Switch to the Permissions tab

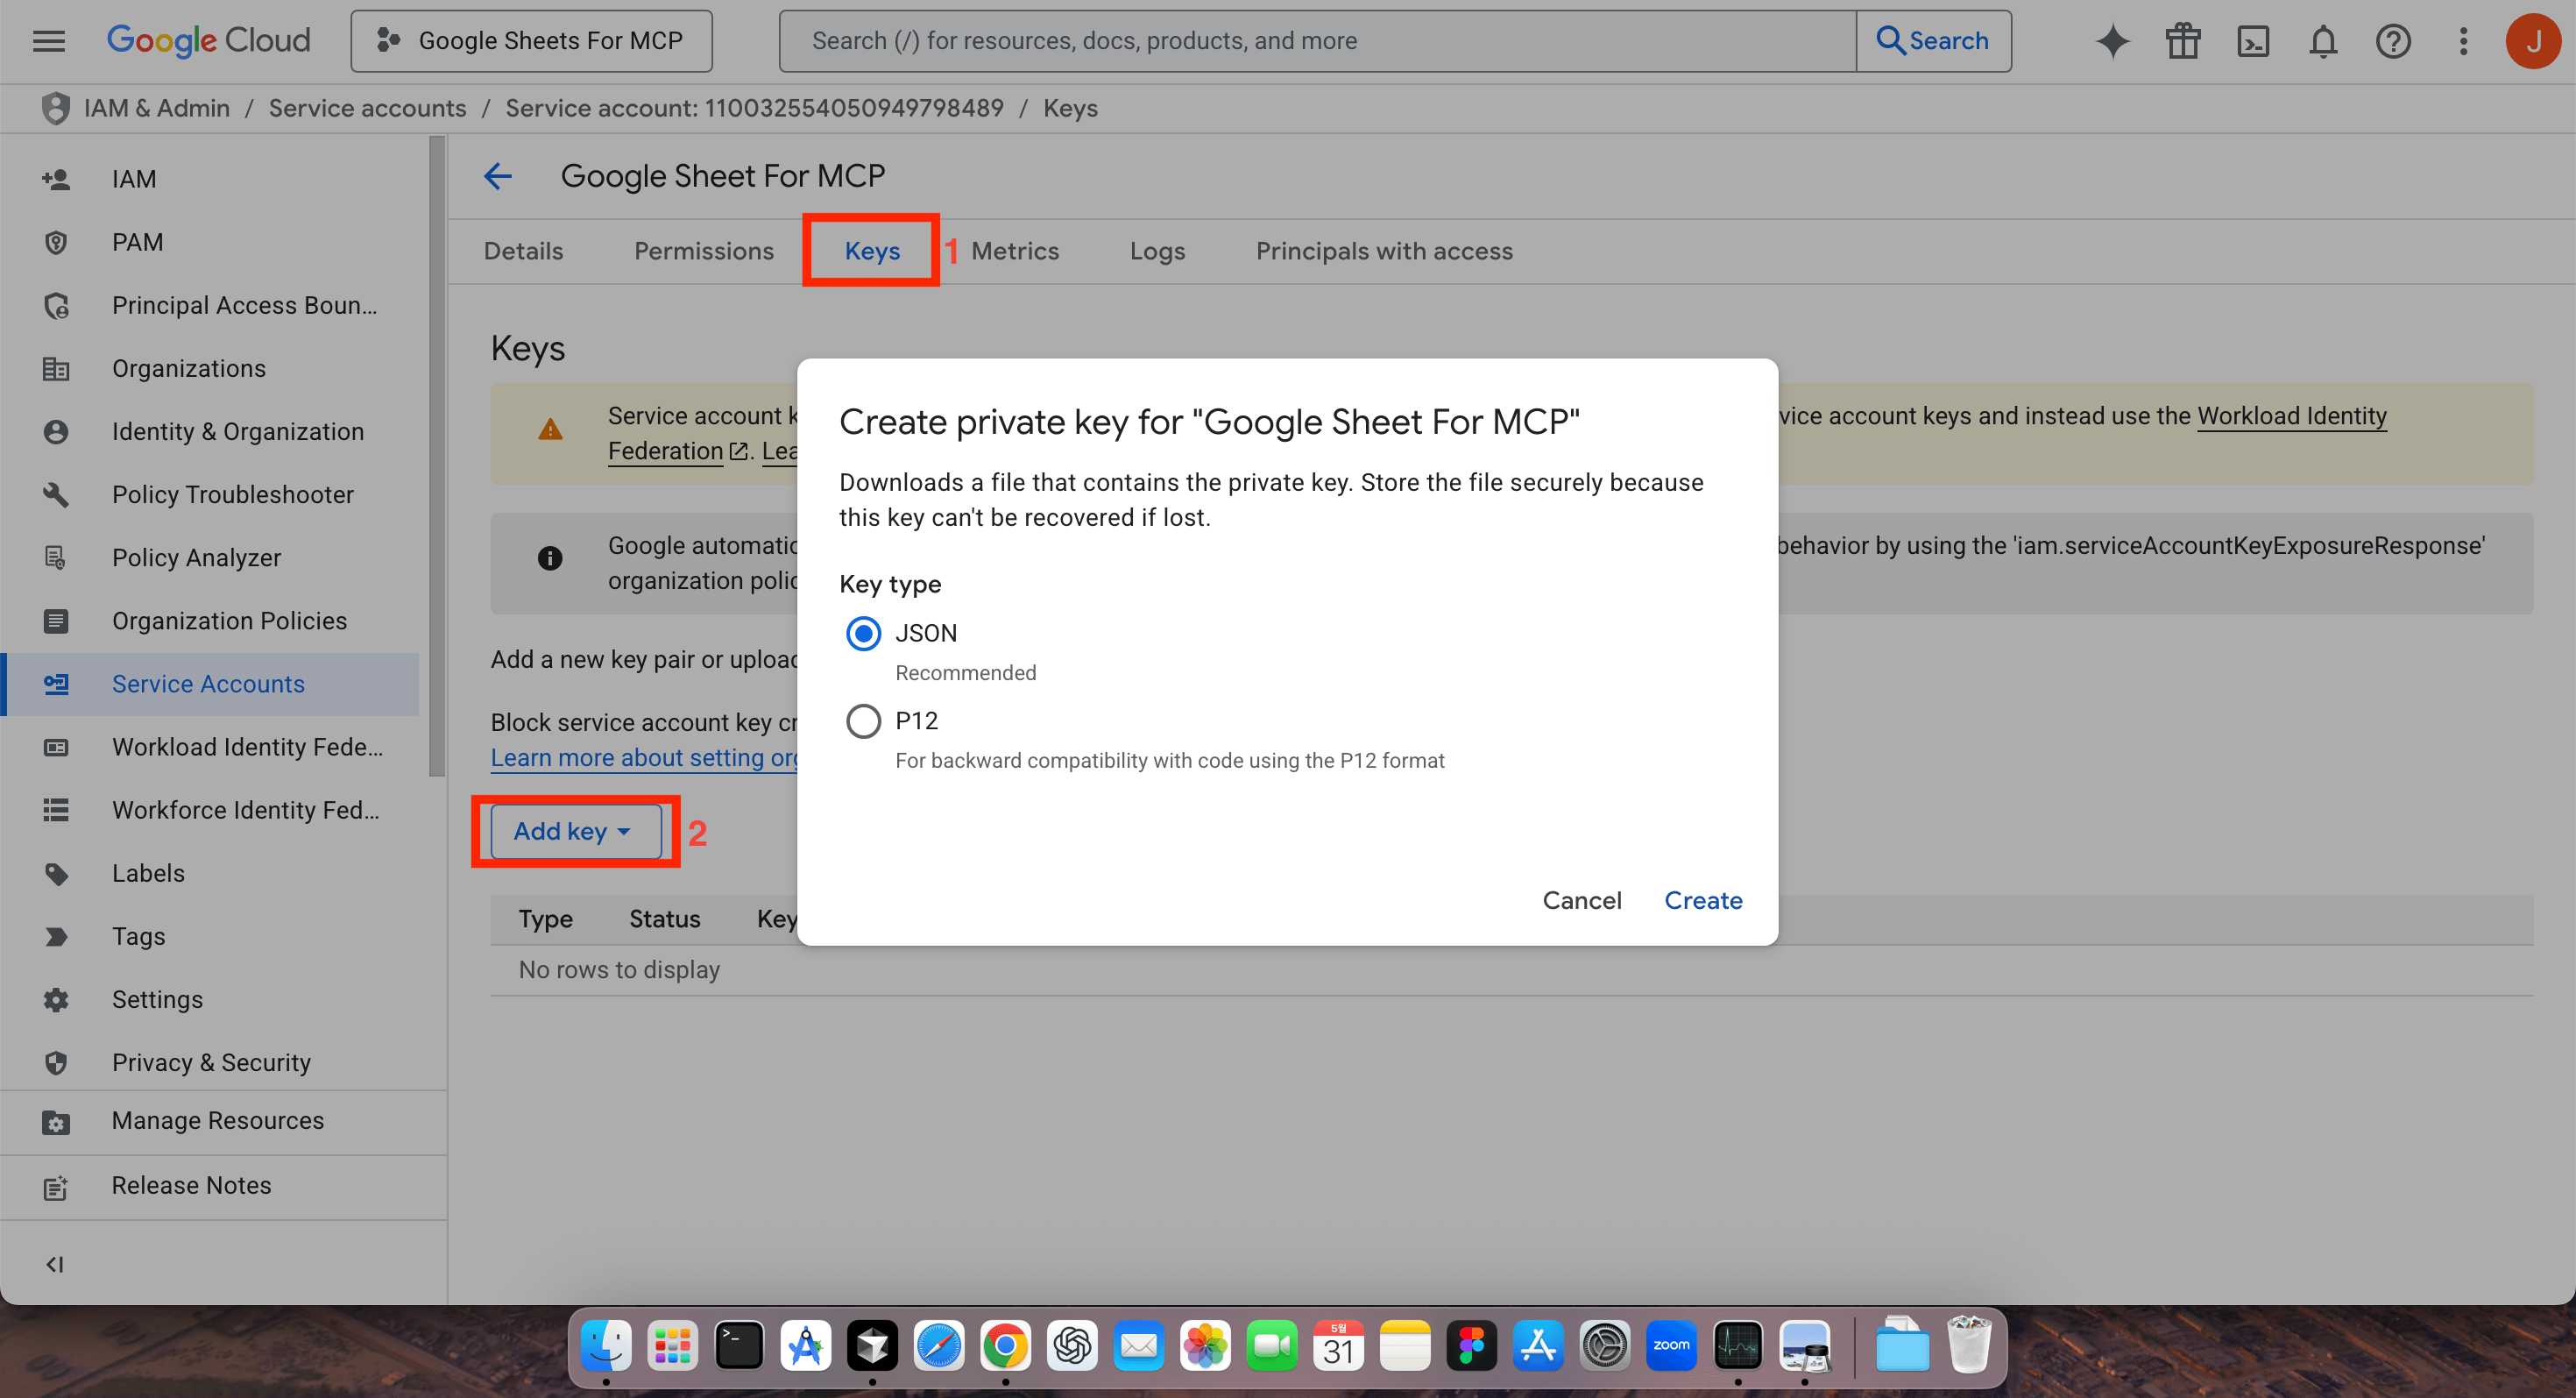pyautogui.click(x=704, y=251)
